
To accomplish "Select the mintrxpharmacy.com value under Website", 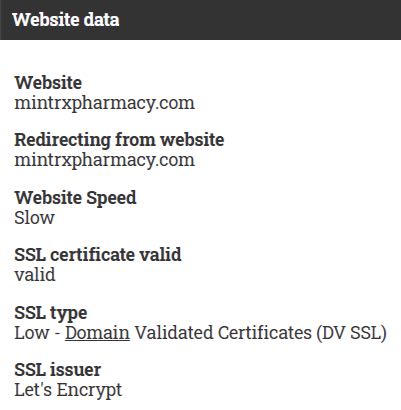I will pos(104,103).
